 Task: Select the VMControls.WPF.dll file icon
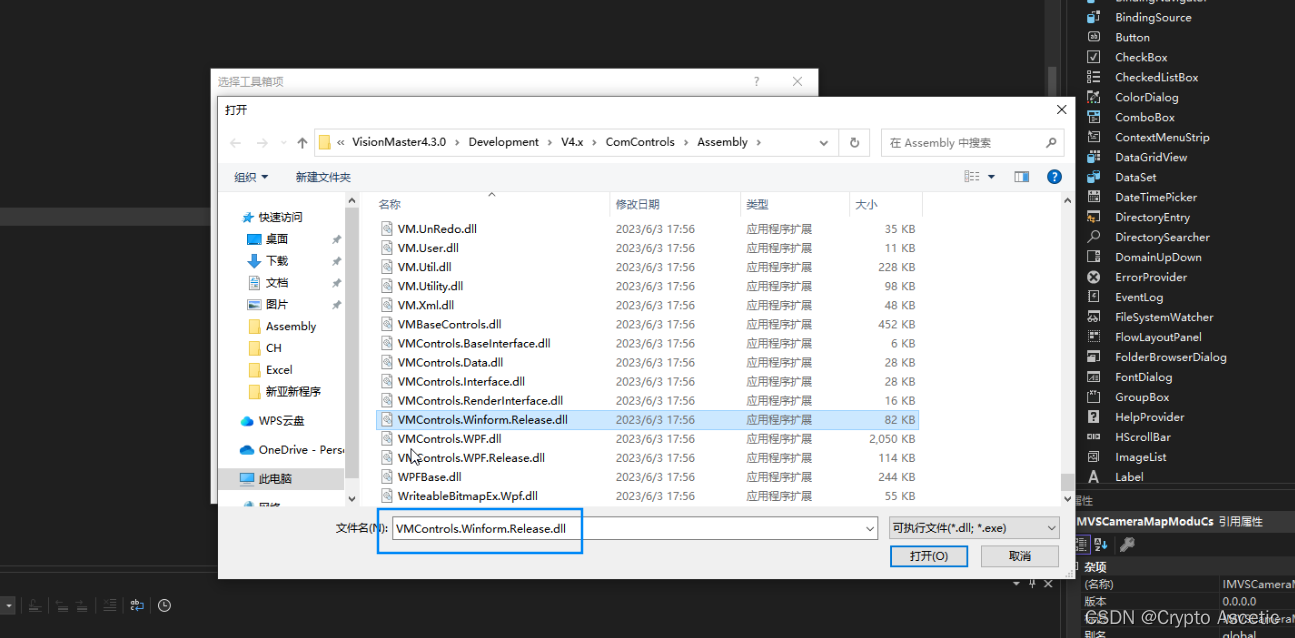click(387, 439)
